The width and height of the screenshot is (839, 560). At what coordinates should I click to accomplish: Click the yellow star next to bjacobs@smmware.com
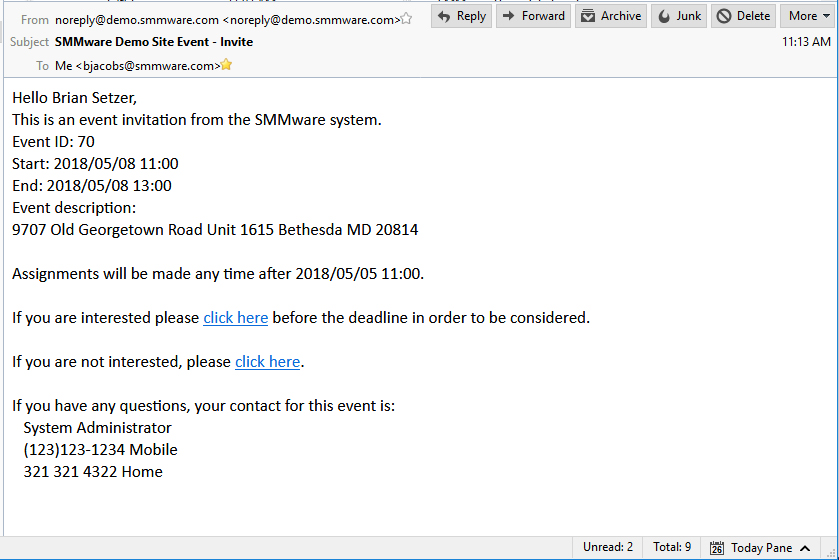226,65
